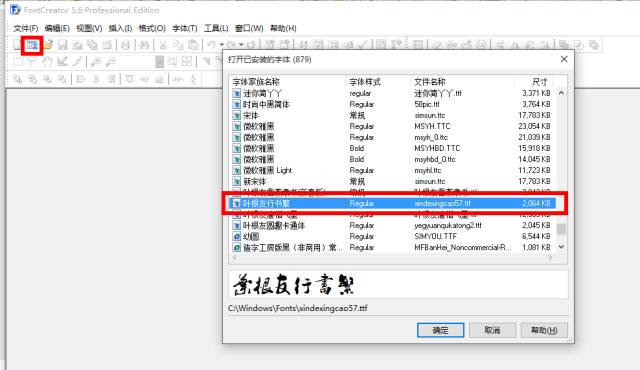
Task: Select the 时尚中黑简体 font row
Action: (x=393, y=104)
